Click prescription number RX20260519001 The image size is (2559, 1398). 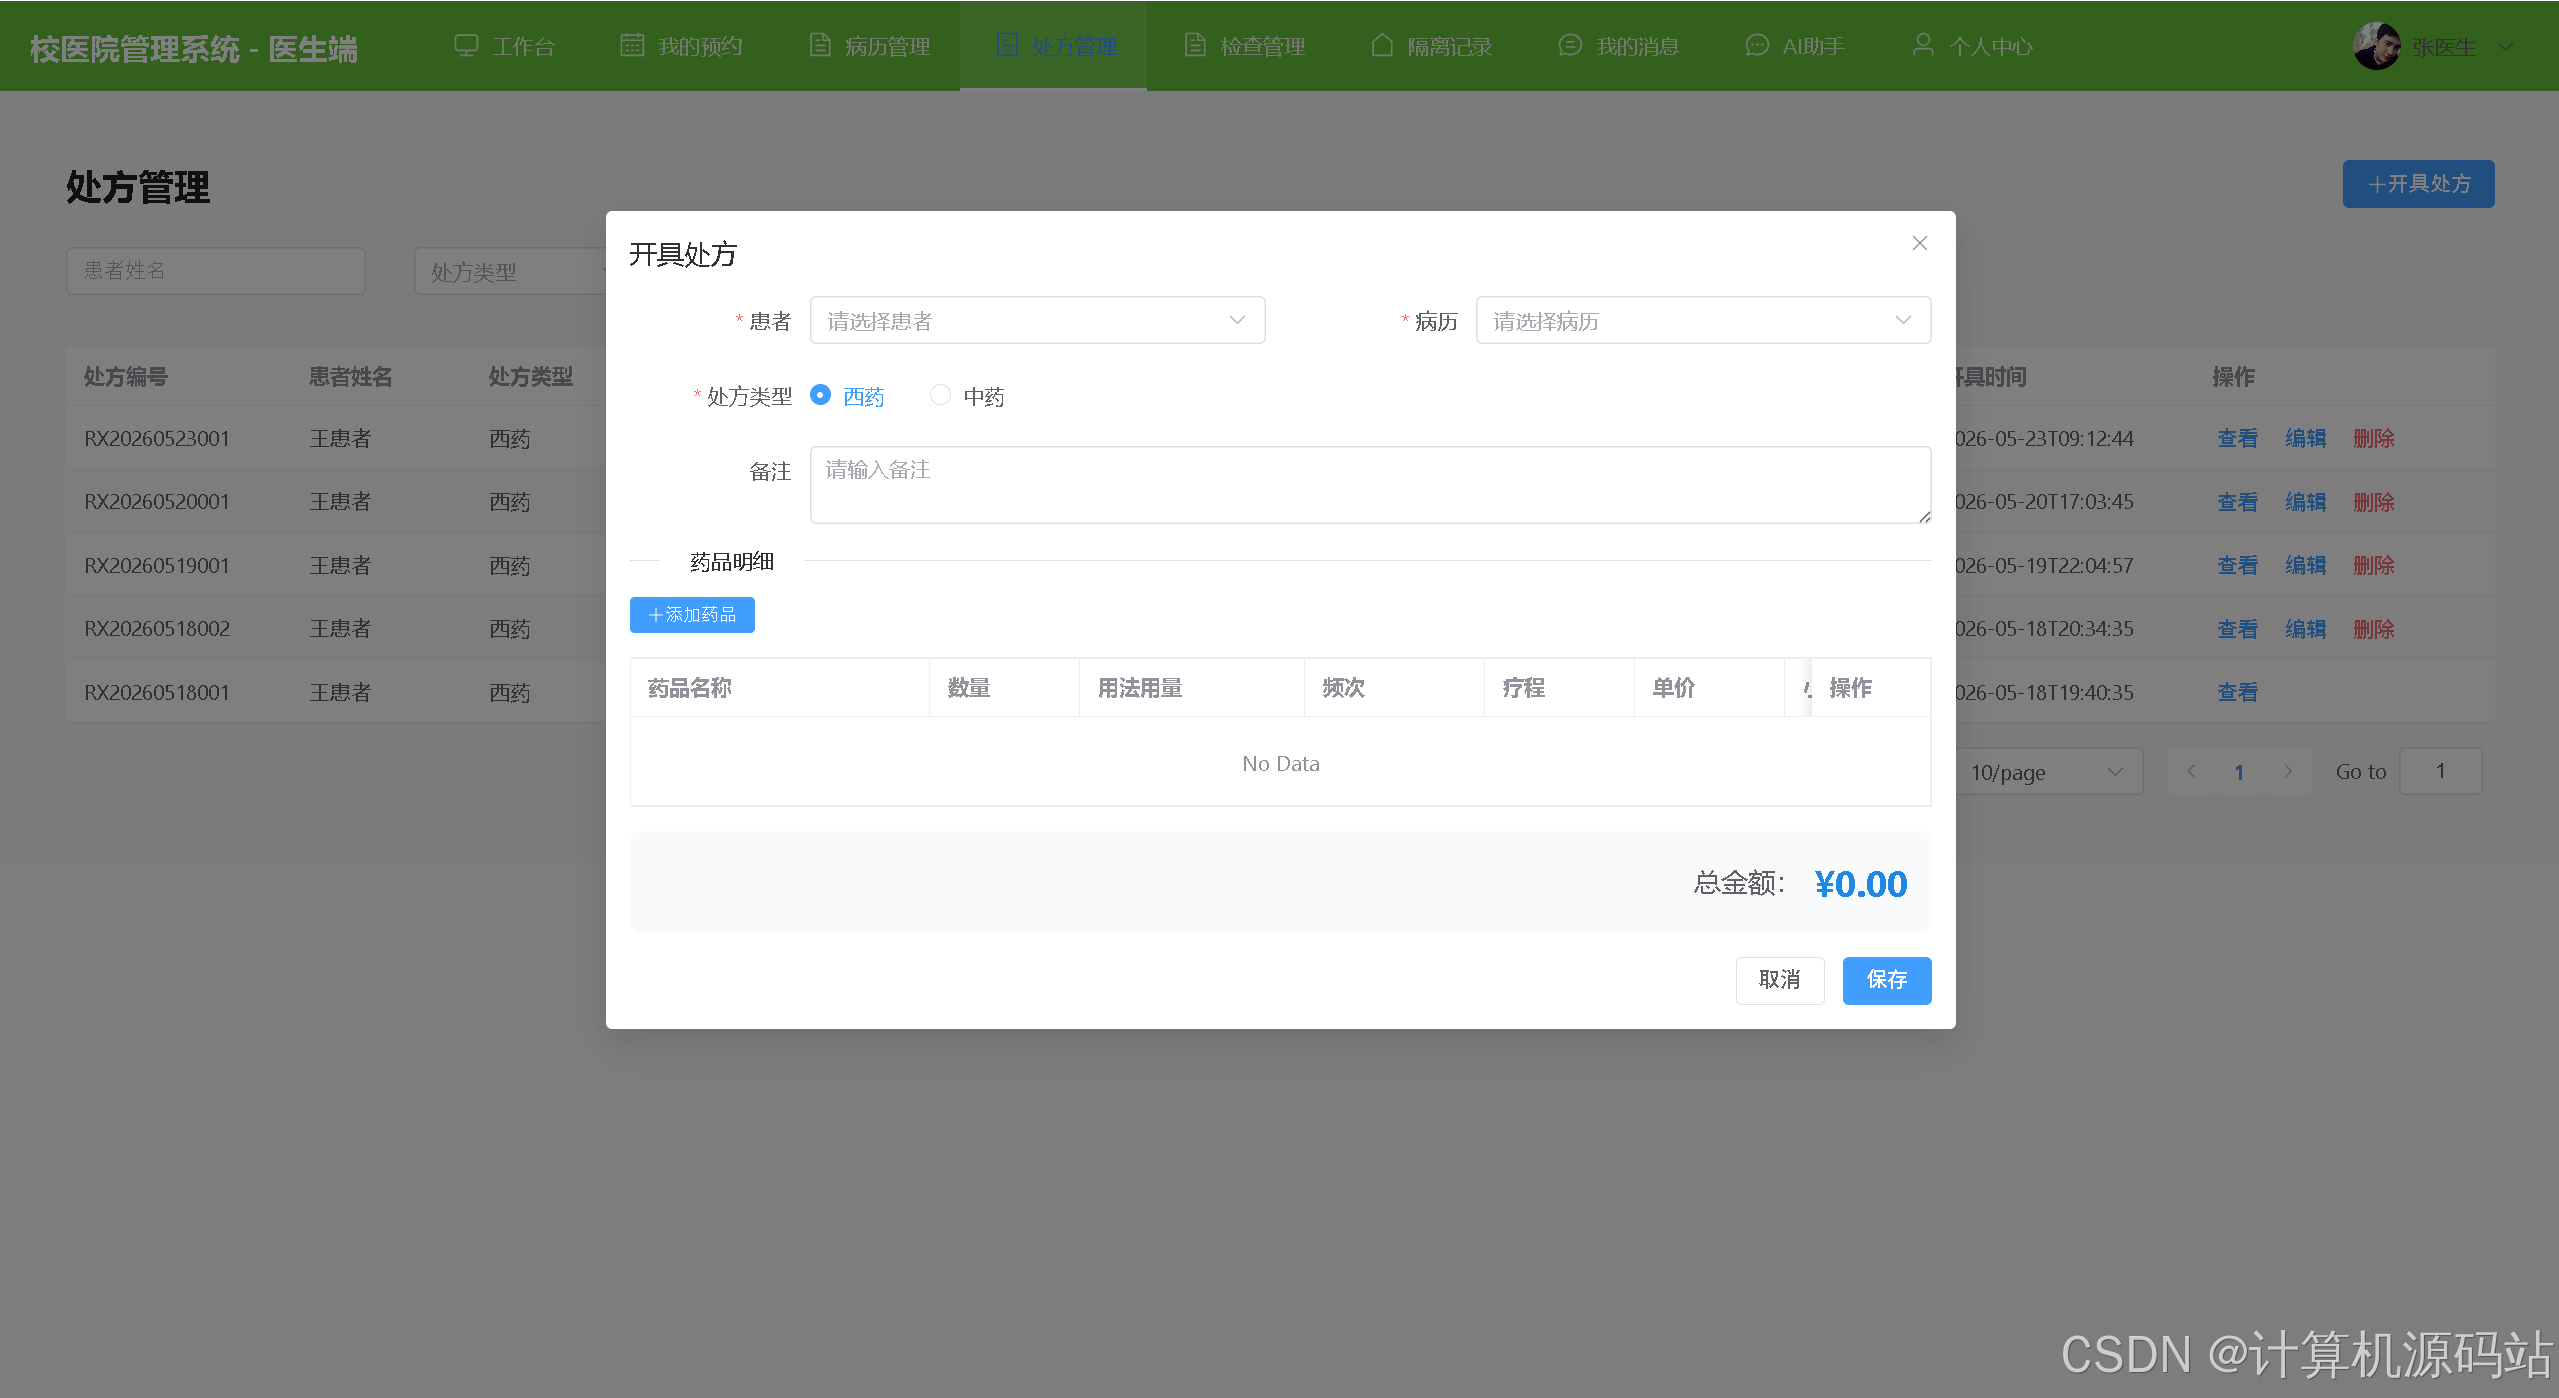click(157, 565)
